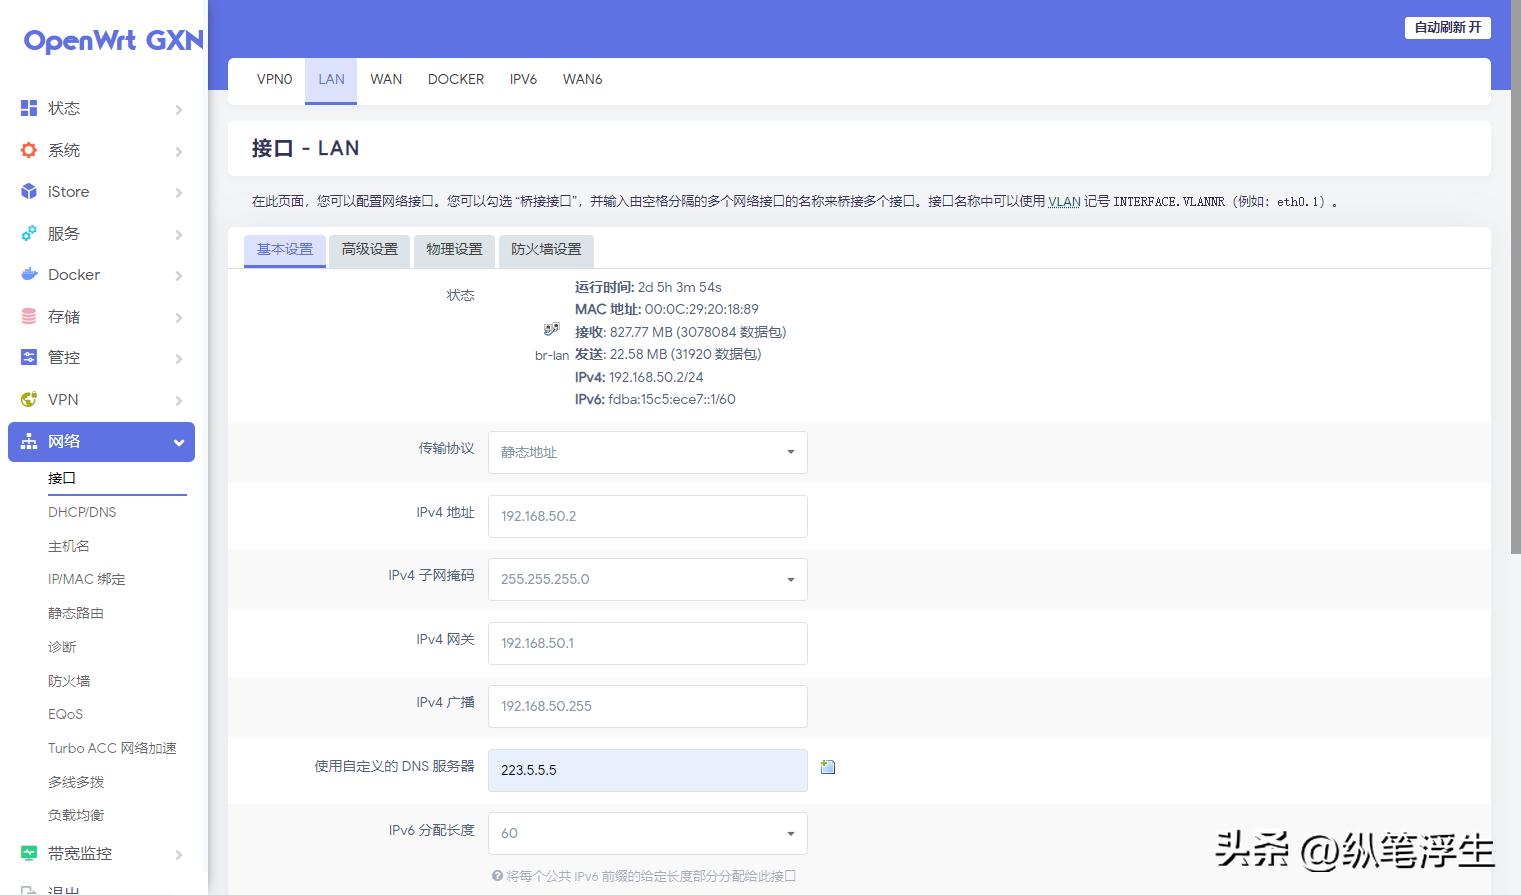Add another custom DNS server entry

pyautogui.click(x=827, y=766)
